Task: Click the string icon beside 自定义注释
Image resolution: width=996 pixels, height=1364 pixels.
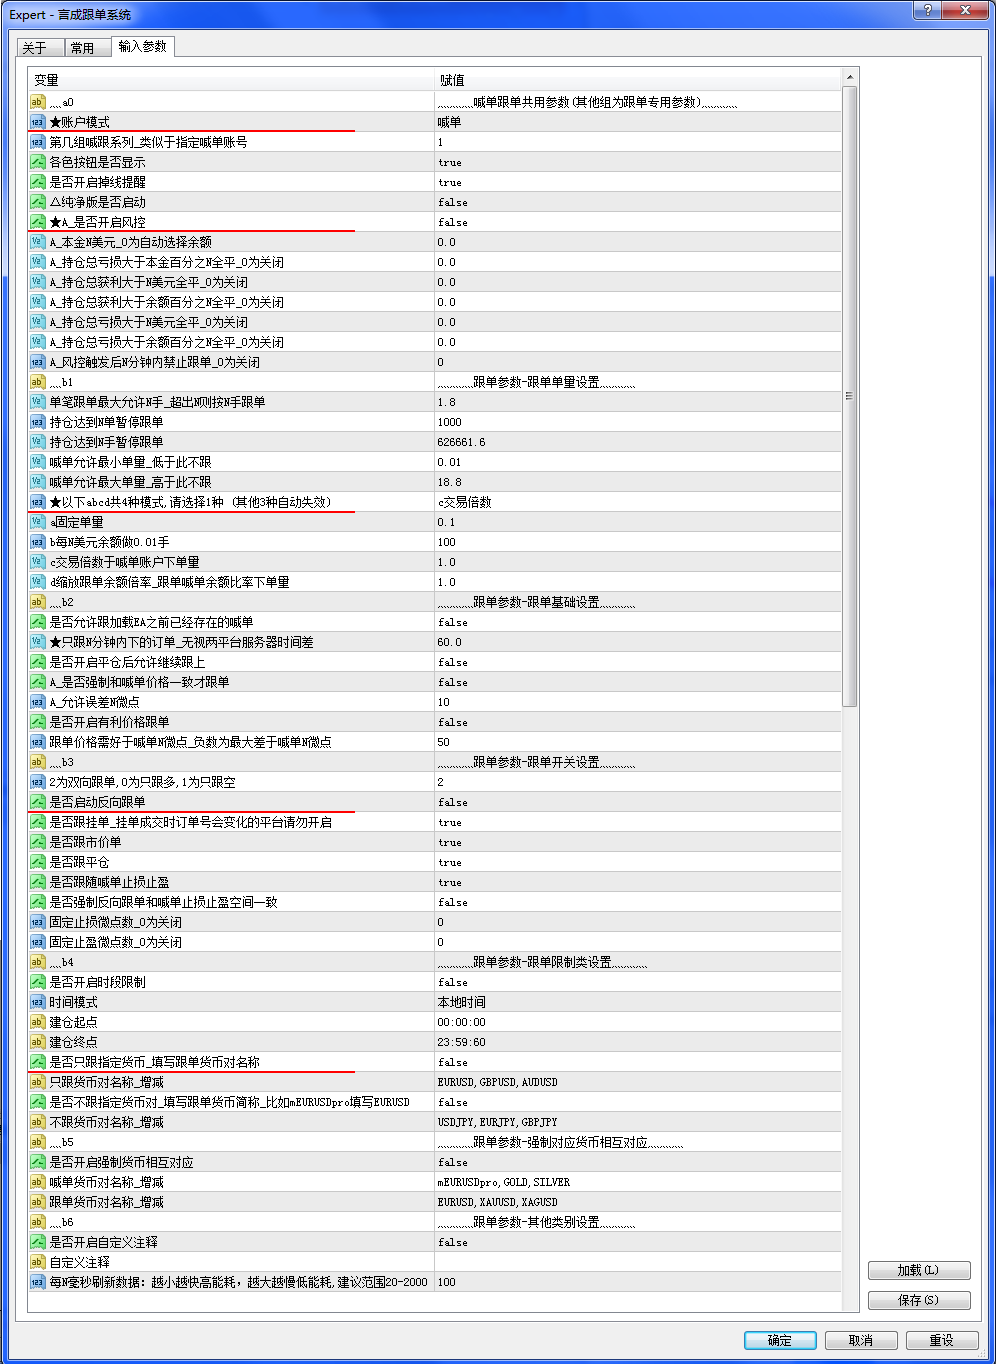Action: click(37, 1262)
